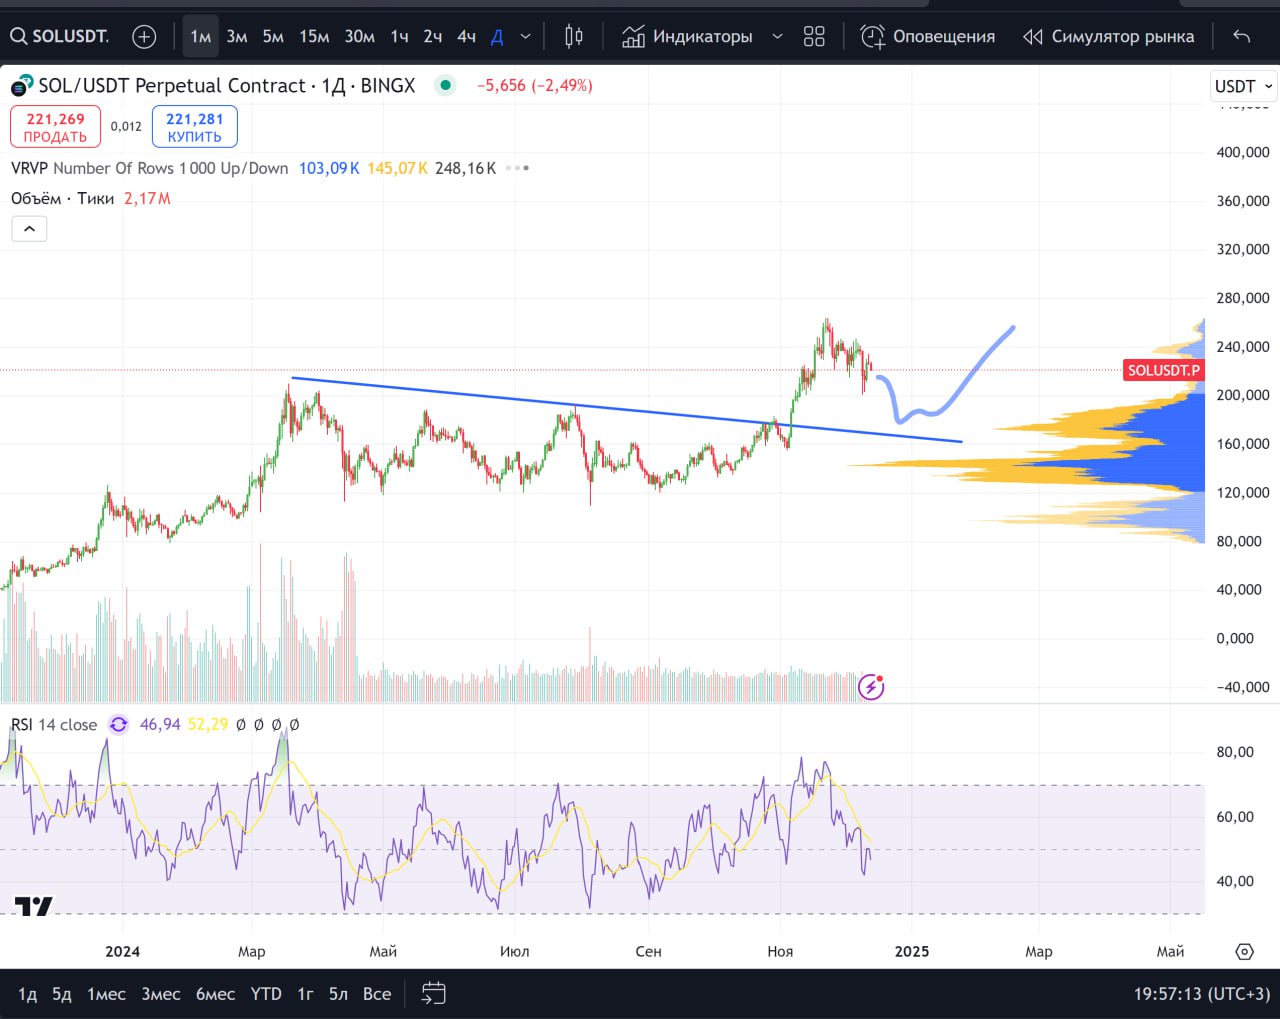Click the КУПИТЬ buy button 221,281
1280x1019 pixels.
pyautogui.click(x=195, y=127)
